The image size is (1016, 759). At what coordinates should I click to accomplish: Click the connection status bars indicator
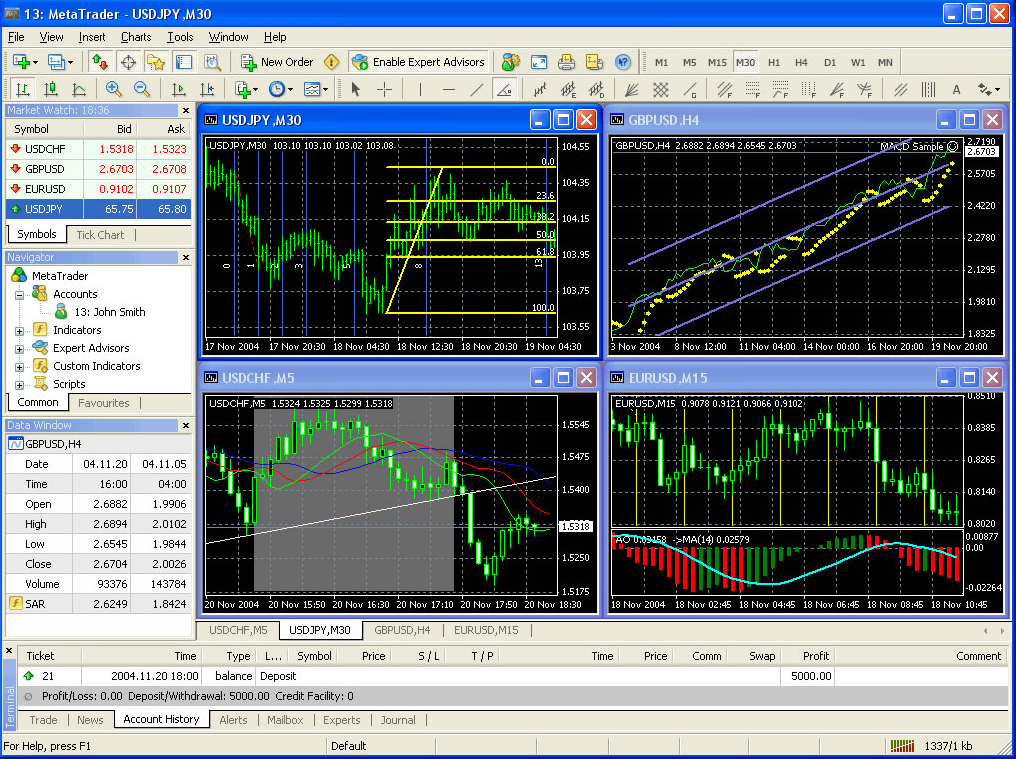[902, 746]
